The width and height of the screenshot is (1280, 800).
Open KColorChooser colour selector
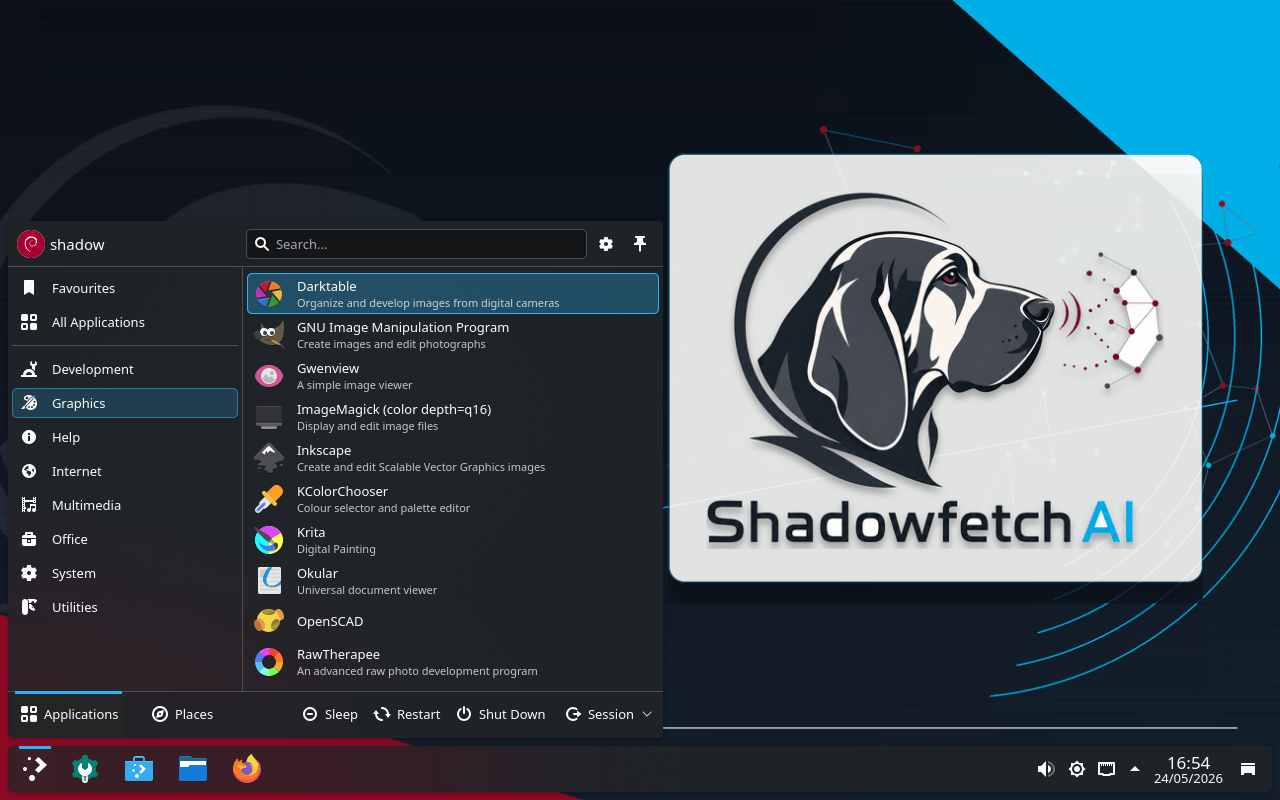[452, 499]
